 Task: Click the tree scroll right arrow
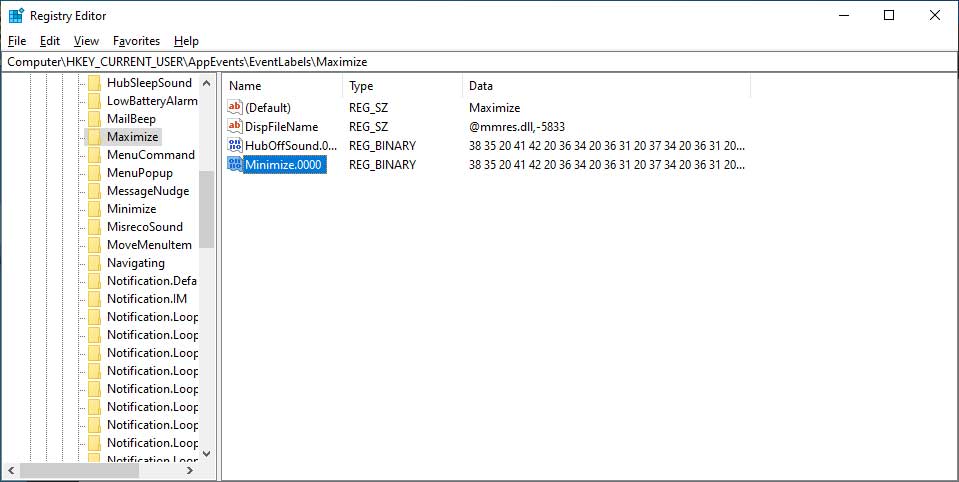coord(190,470)
